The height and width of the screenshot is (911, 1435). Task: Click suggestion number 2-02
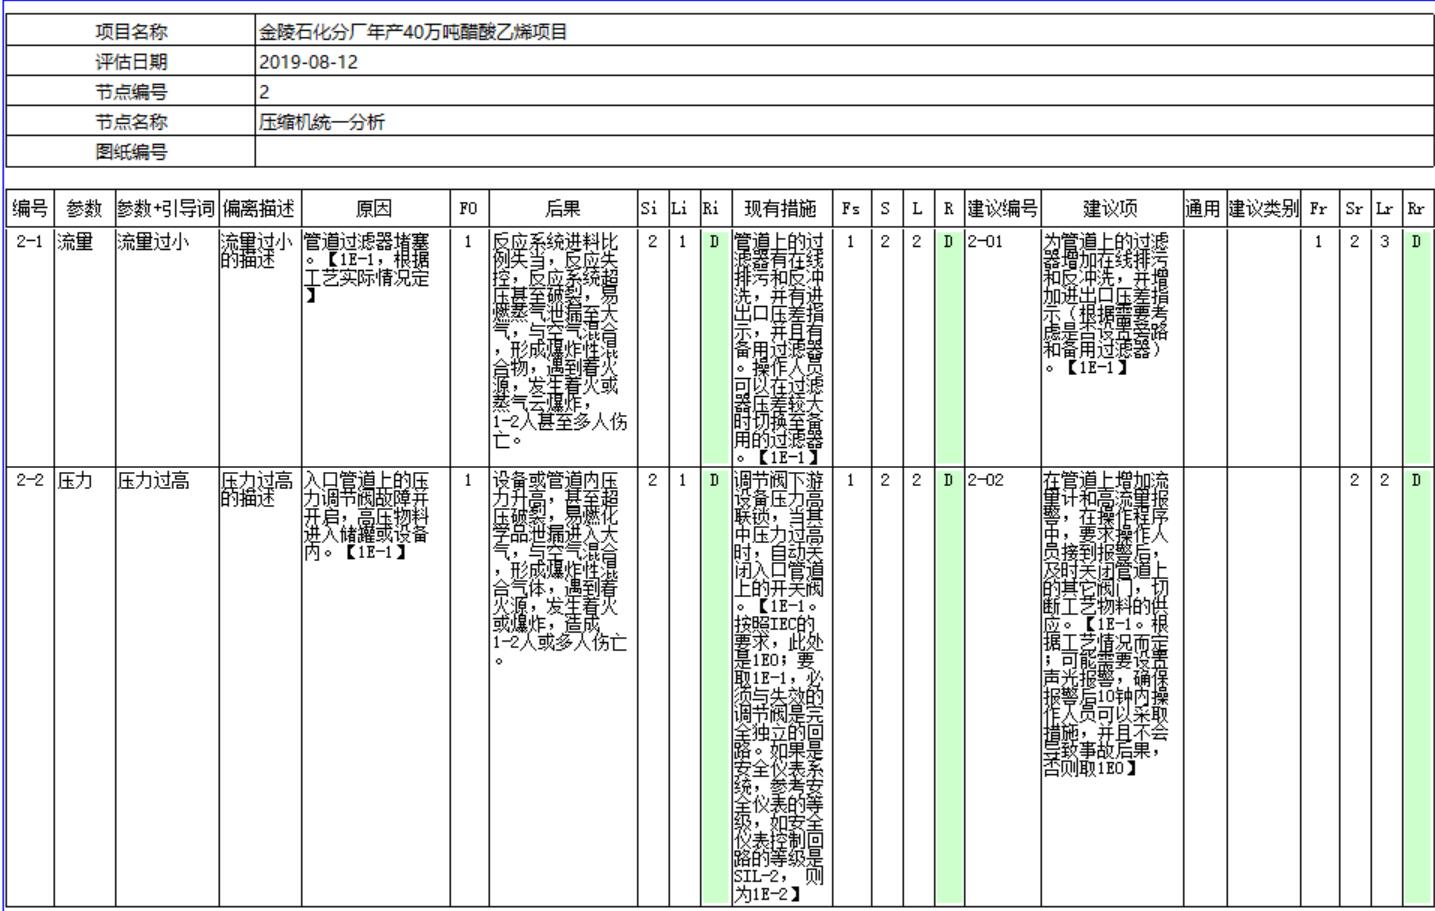pos(1002,686)
